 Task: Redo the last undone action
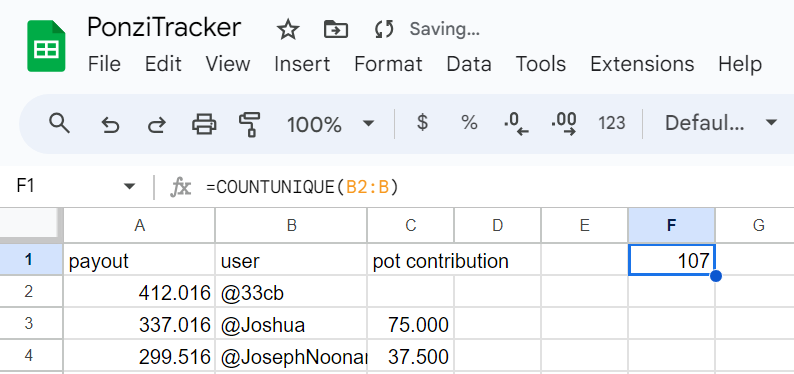(x=156, y=123)
